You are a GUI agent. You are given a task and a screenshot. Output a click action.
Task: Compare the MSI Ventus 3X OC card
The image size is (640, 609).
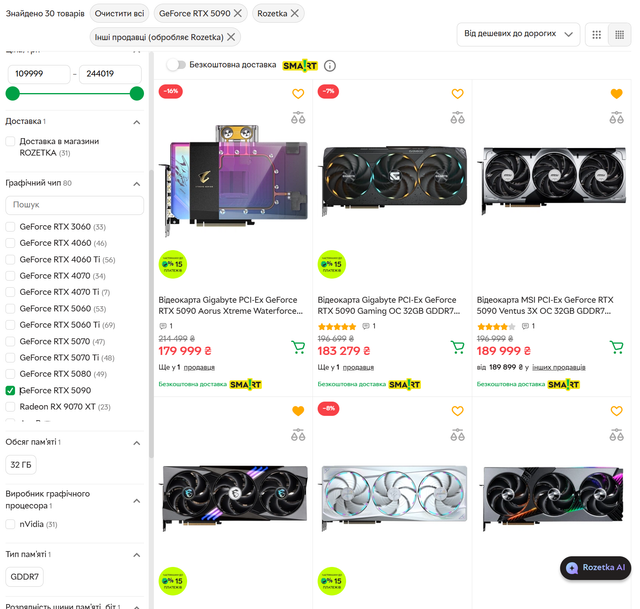tap(616, 118)
